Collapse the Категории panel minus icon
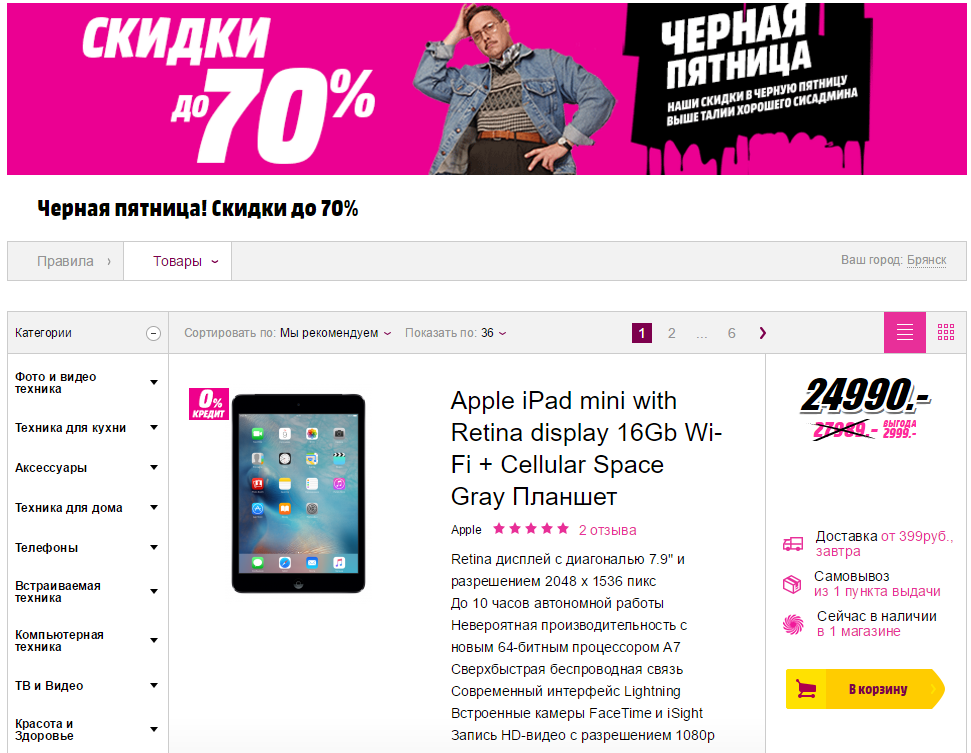This screenshot has height=753, width=971. point(153,334)
